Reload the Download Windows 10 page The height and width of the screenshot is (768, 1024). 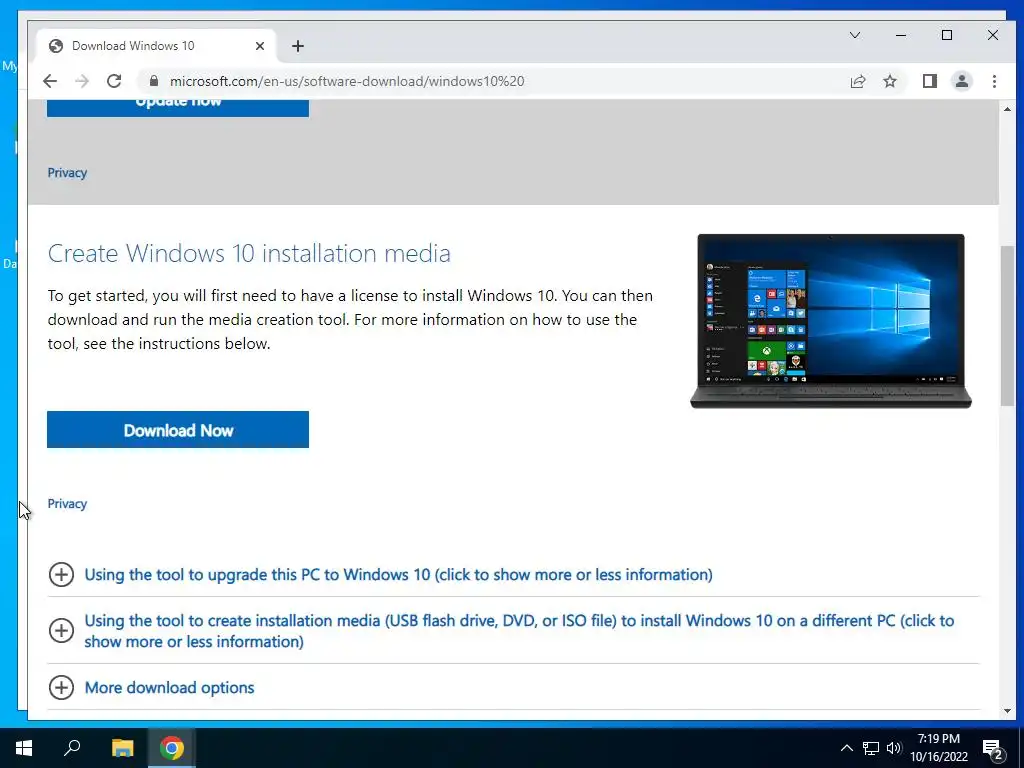pos(114,81)
